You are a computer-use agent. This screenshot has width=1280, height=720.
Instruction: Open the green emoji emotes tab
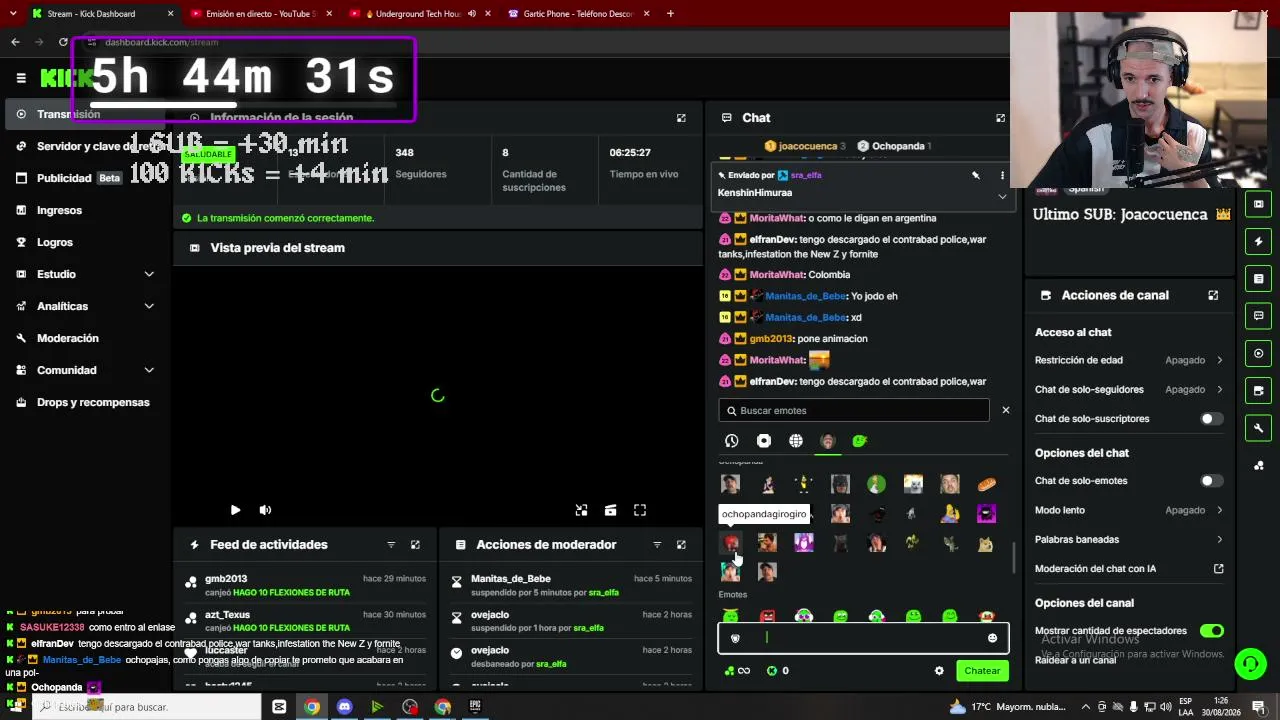click(x=860, y=441)
